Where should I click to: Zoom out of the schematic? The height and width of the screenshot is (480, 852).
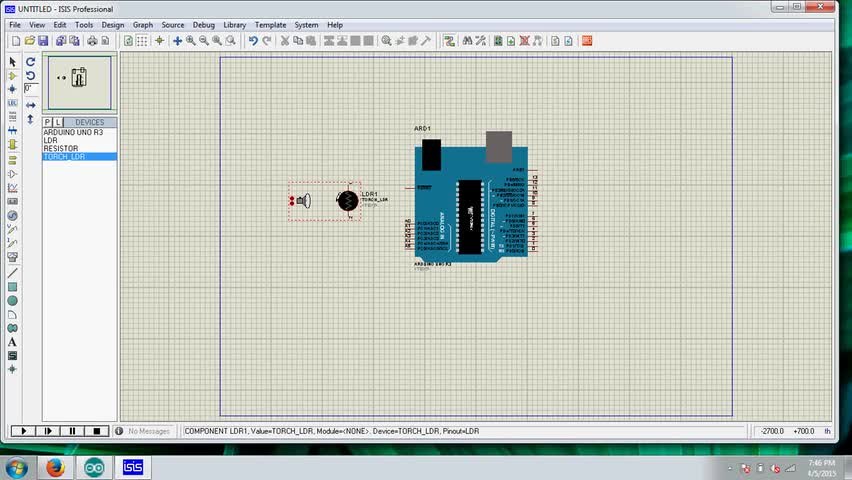tap(204, 41)
